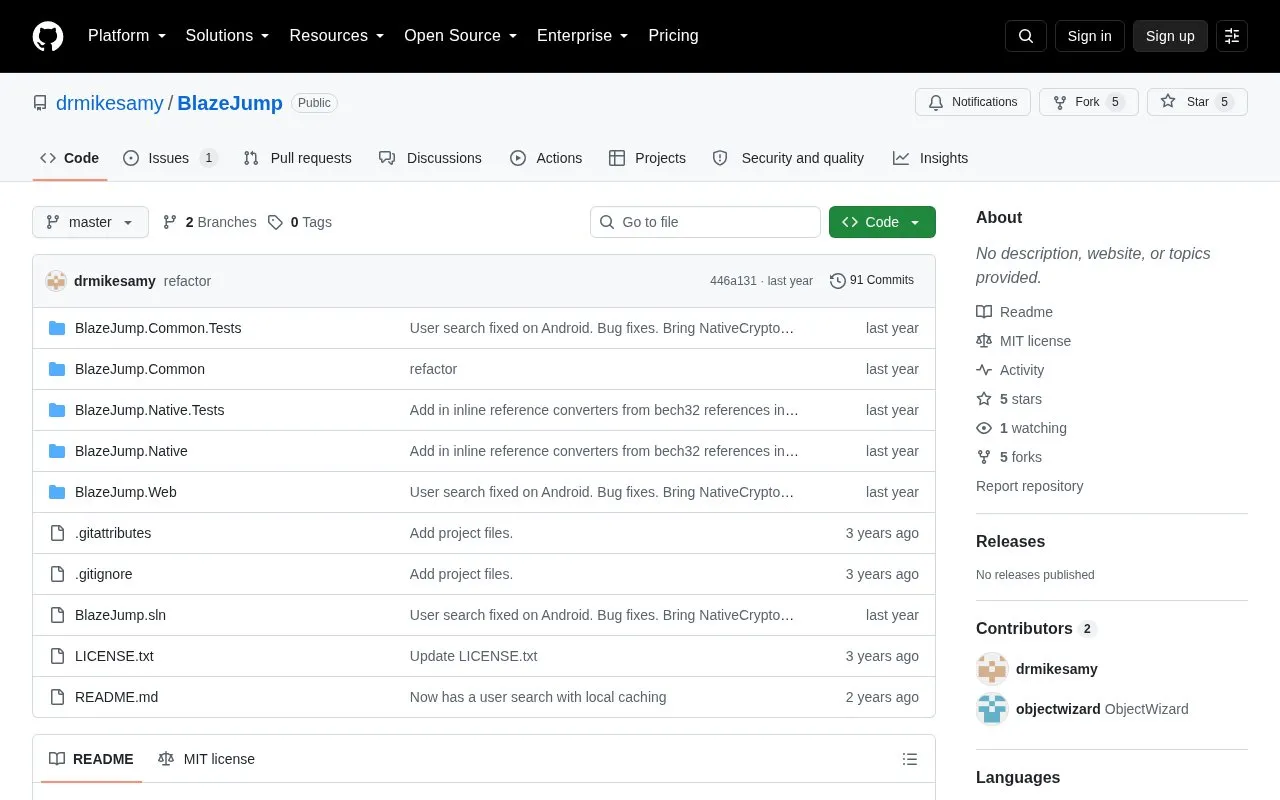This screenshot has width=1280, height=800.
Task: Open the BlazeJump.sln file
Action: click(120, 615)
